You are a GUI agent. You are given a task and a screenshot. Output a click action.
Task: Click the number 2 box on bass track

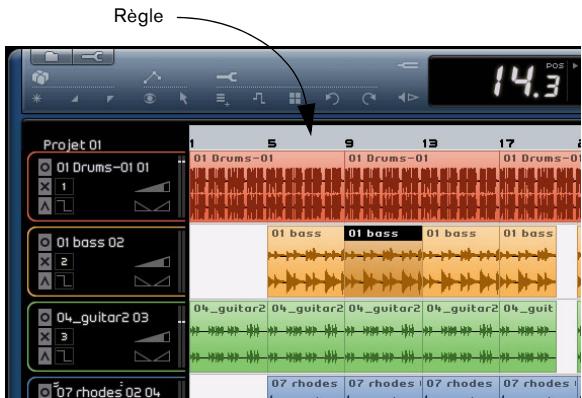pos(64,261)
